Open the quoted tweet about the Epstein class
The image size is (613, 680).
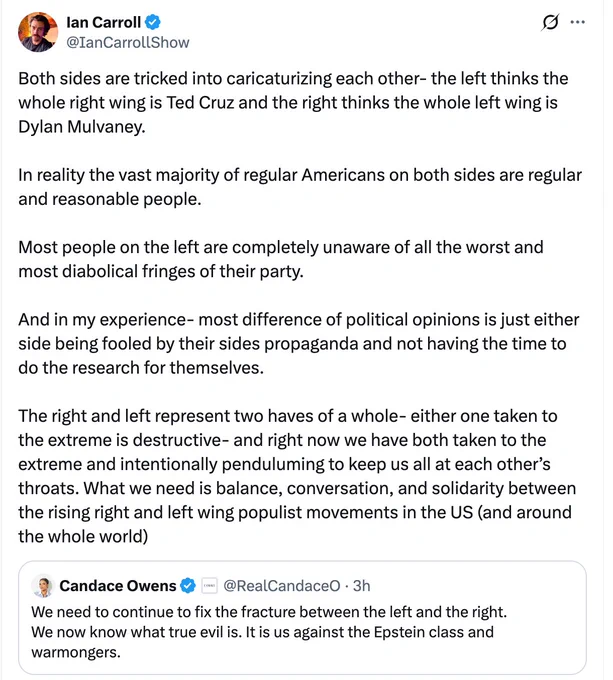[x=302, y=618]
